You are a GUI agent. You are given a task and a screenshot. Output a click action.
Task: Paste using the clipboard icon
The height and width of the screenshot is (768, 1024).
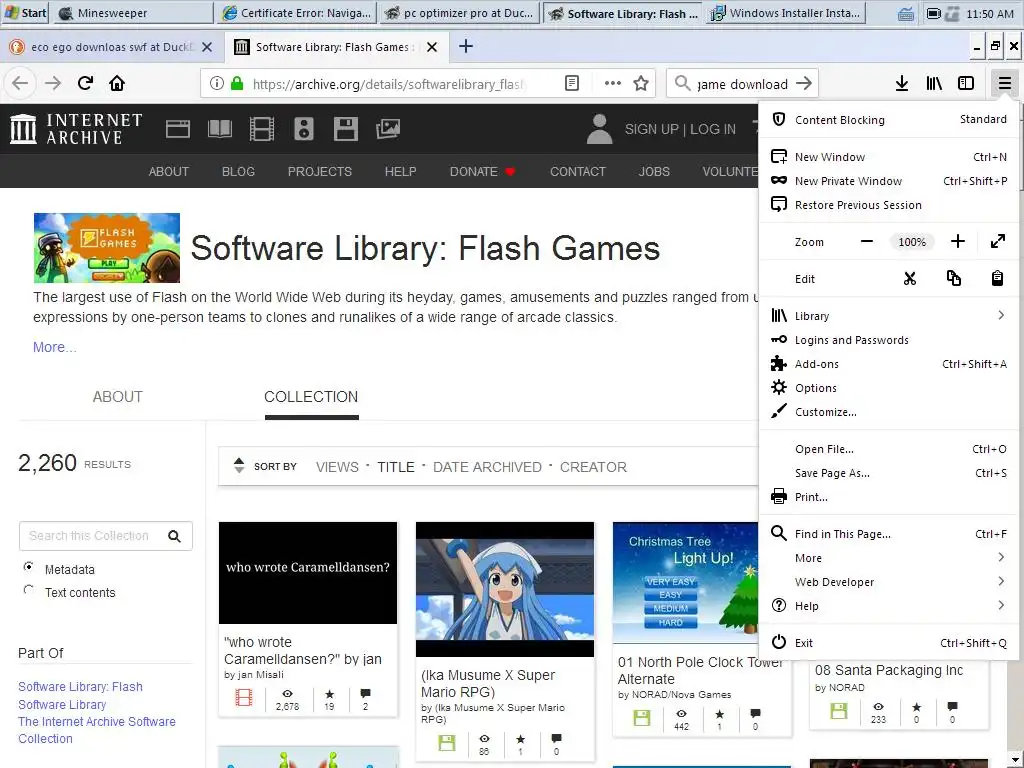tap(997, 279)
